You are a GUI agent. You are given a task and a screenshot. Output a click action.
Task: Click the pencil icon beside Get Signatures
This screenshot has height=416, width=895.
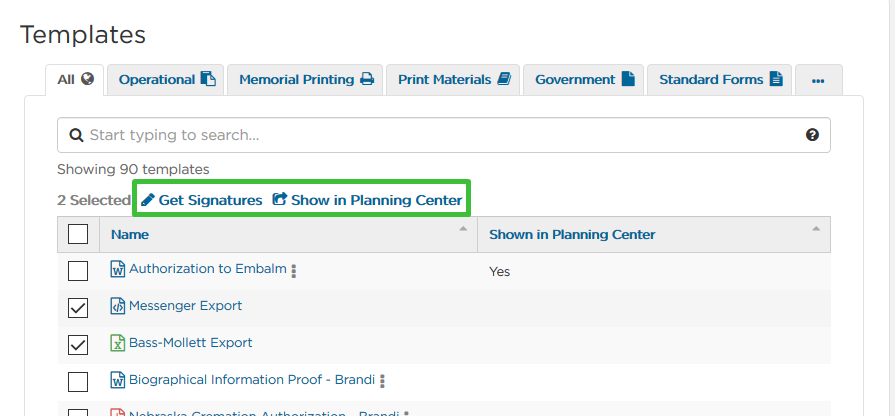(148, 200)
